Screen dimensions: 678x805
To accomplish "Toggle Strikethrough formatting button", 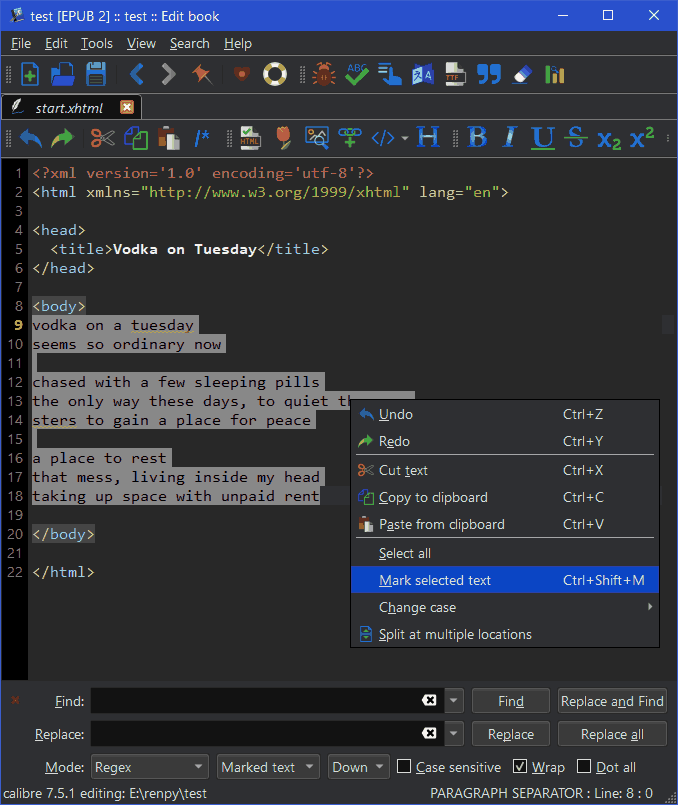I will pos(575,137).
